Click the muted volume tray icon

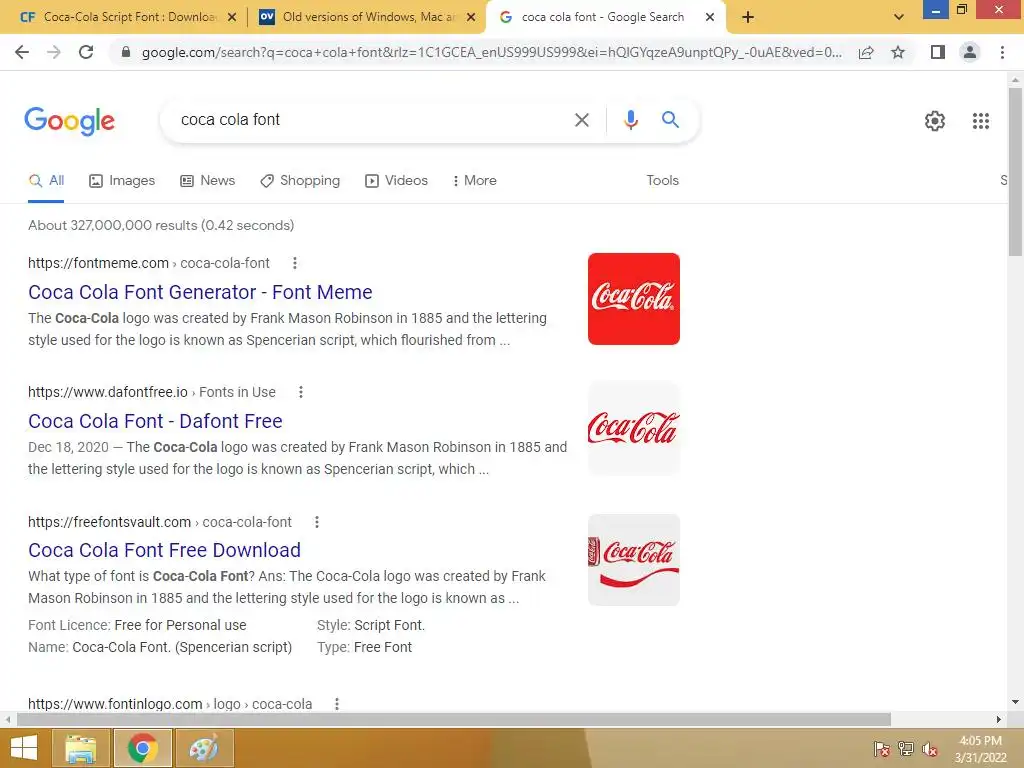click(x=930, y=749)
